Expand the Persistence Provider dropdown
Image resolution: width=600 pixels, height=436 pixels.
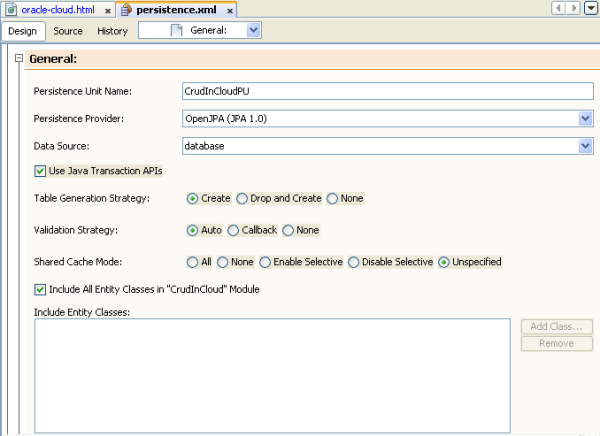(x=585, y=119)
